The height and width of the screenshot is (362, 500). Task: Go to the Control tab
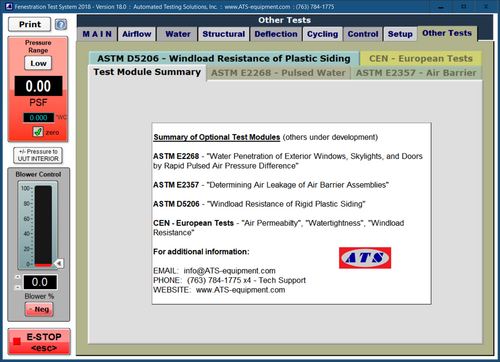coord(363,34)
